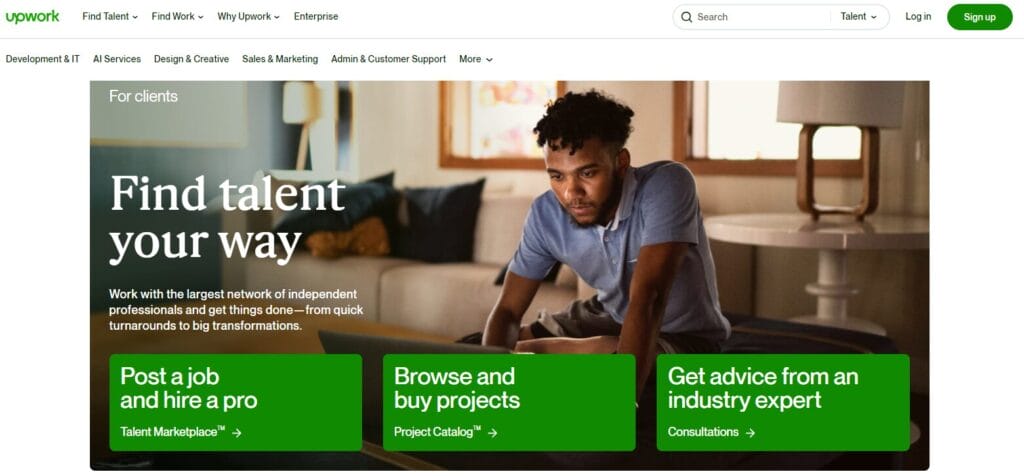Image resolution: width=1024 pixels, height=476 pixels.
Task: Select the Development & IT category
Action: [x=42, y=59]
